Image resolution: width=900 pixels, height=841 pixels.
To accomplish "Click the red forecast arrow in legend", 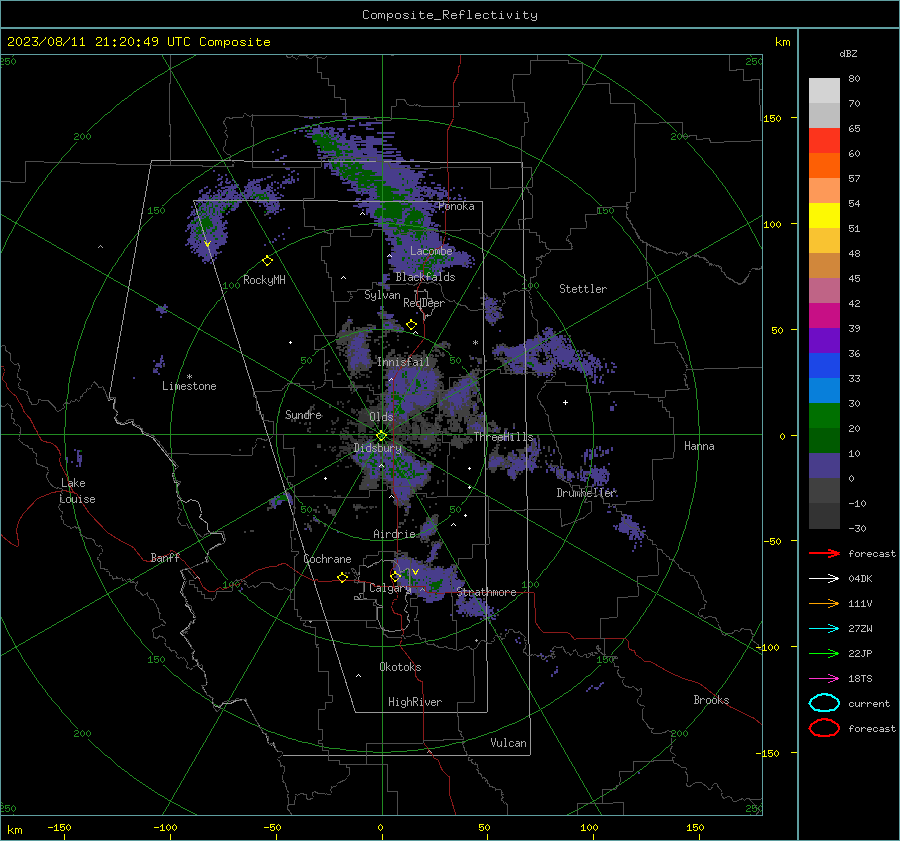I will pyautogui.click(x=824, y=553).
